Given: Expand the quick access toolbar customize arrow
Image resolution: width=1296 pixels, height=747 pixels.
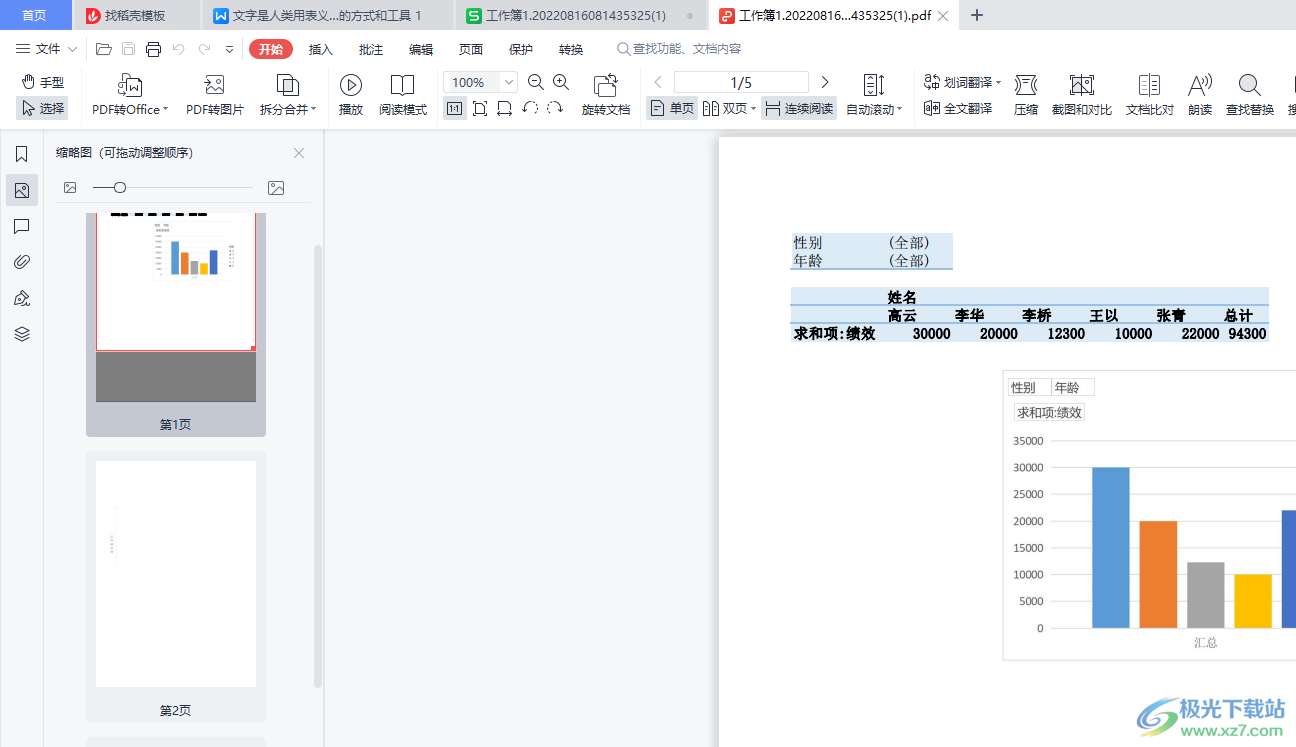Looking at the screenshot, I should 229,49.
